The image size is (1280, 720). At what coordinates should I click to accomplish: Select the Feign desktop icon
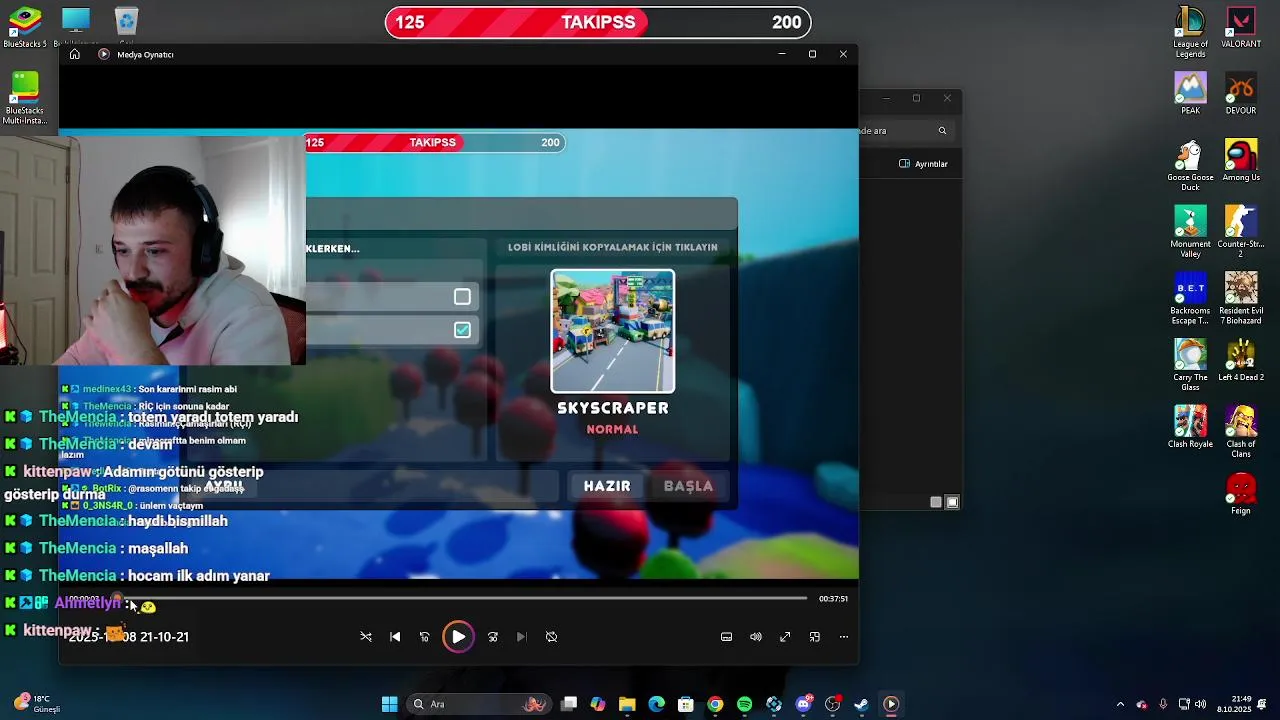(1241, 494)
